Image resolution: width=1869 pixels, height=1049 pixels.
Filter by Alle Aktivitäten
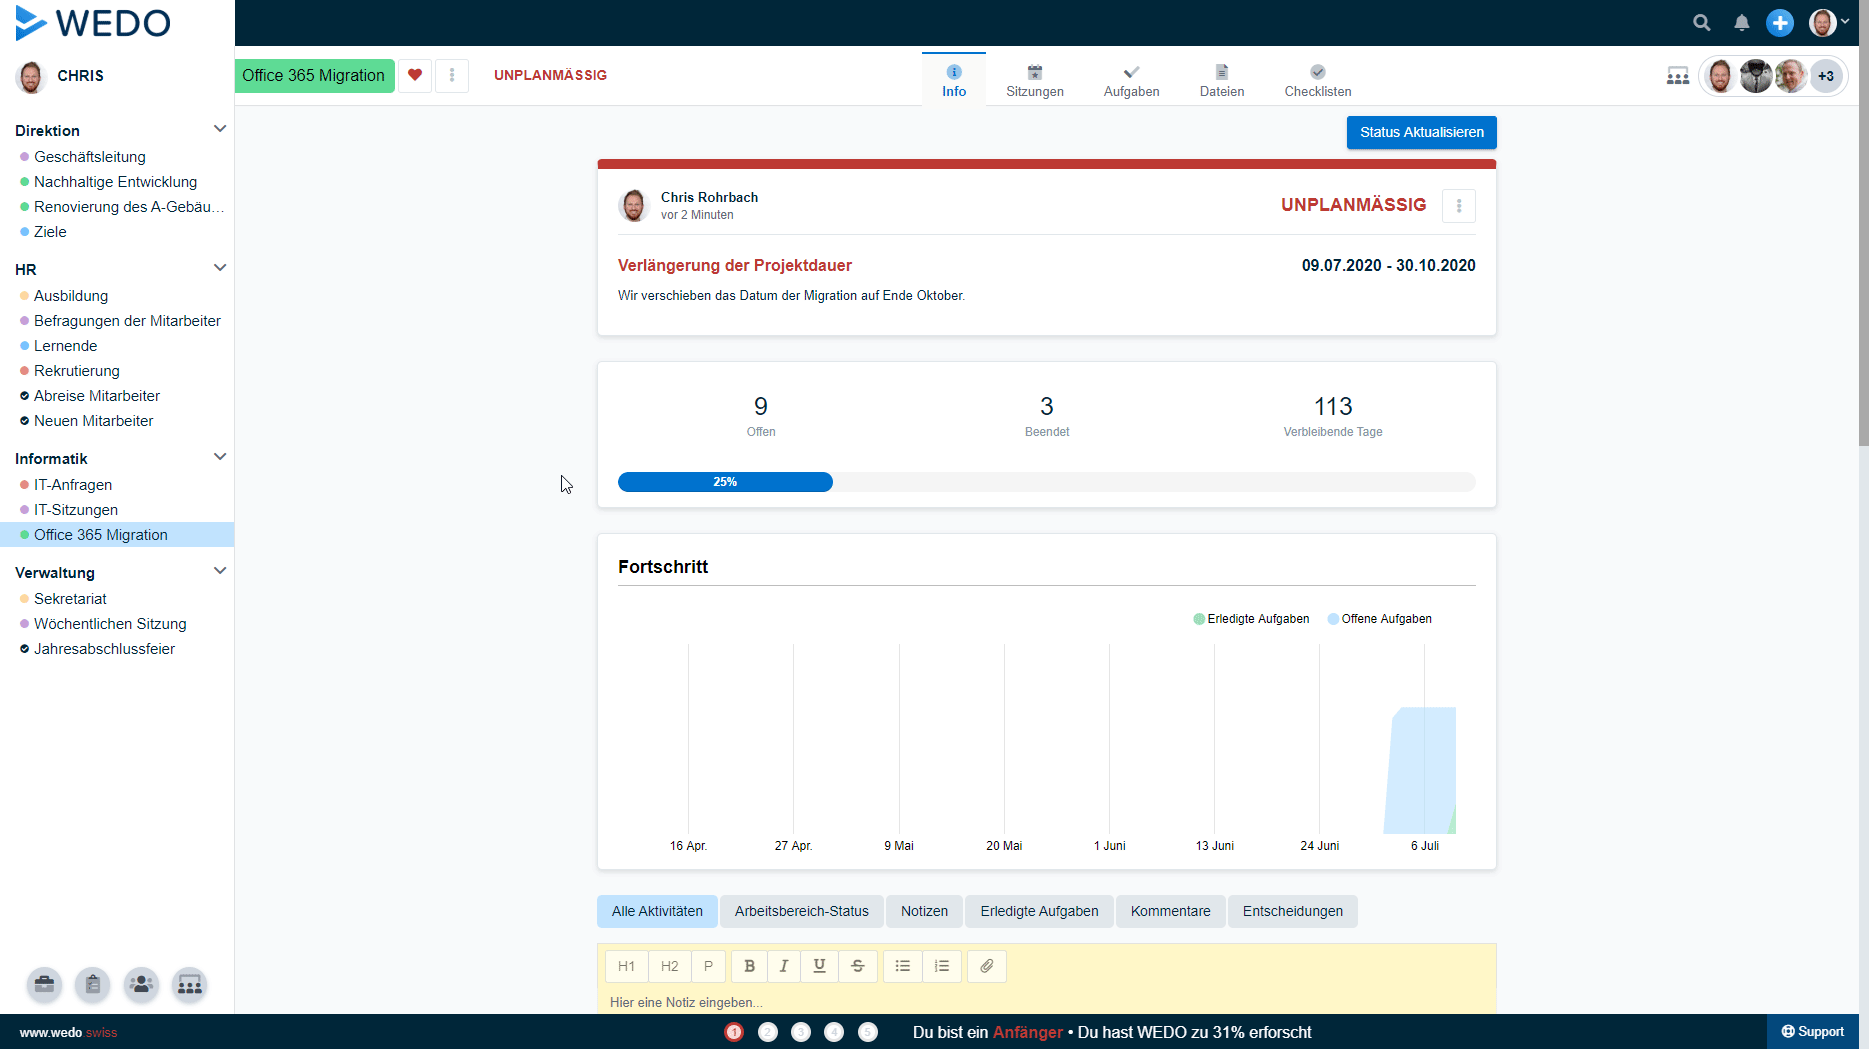(x=657, y=911)
